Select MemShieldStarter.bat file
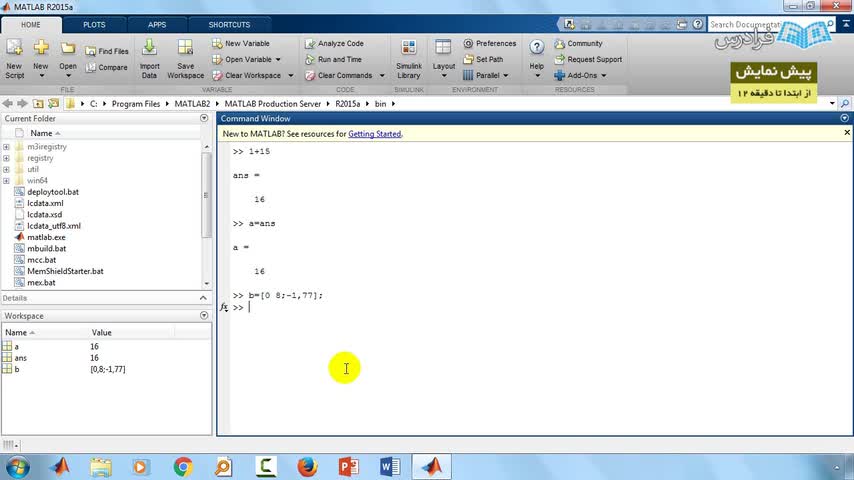The height and width of the screenshot is (480, 854). click(x=65, y=271)
